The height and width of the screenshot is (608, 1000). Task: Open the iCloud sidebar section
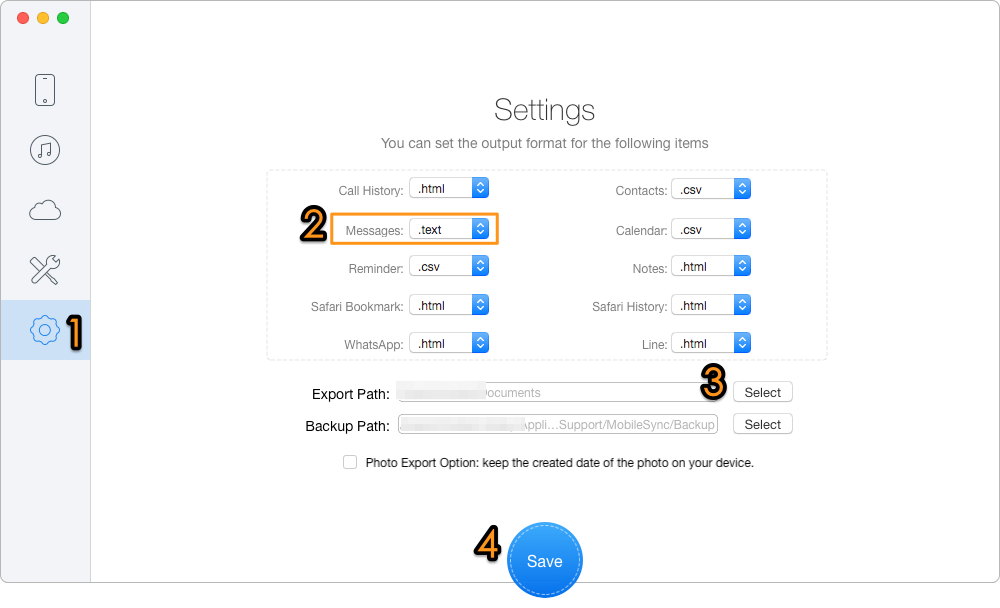point(45,210)
